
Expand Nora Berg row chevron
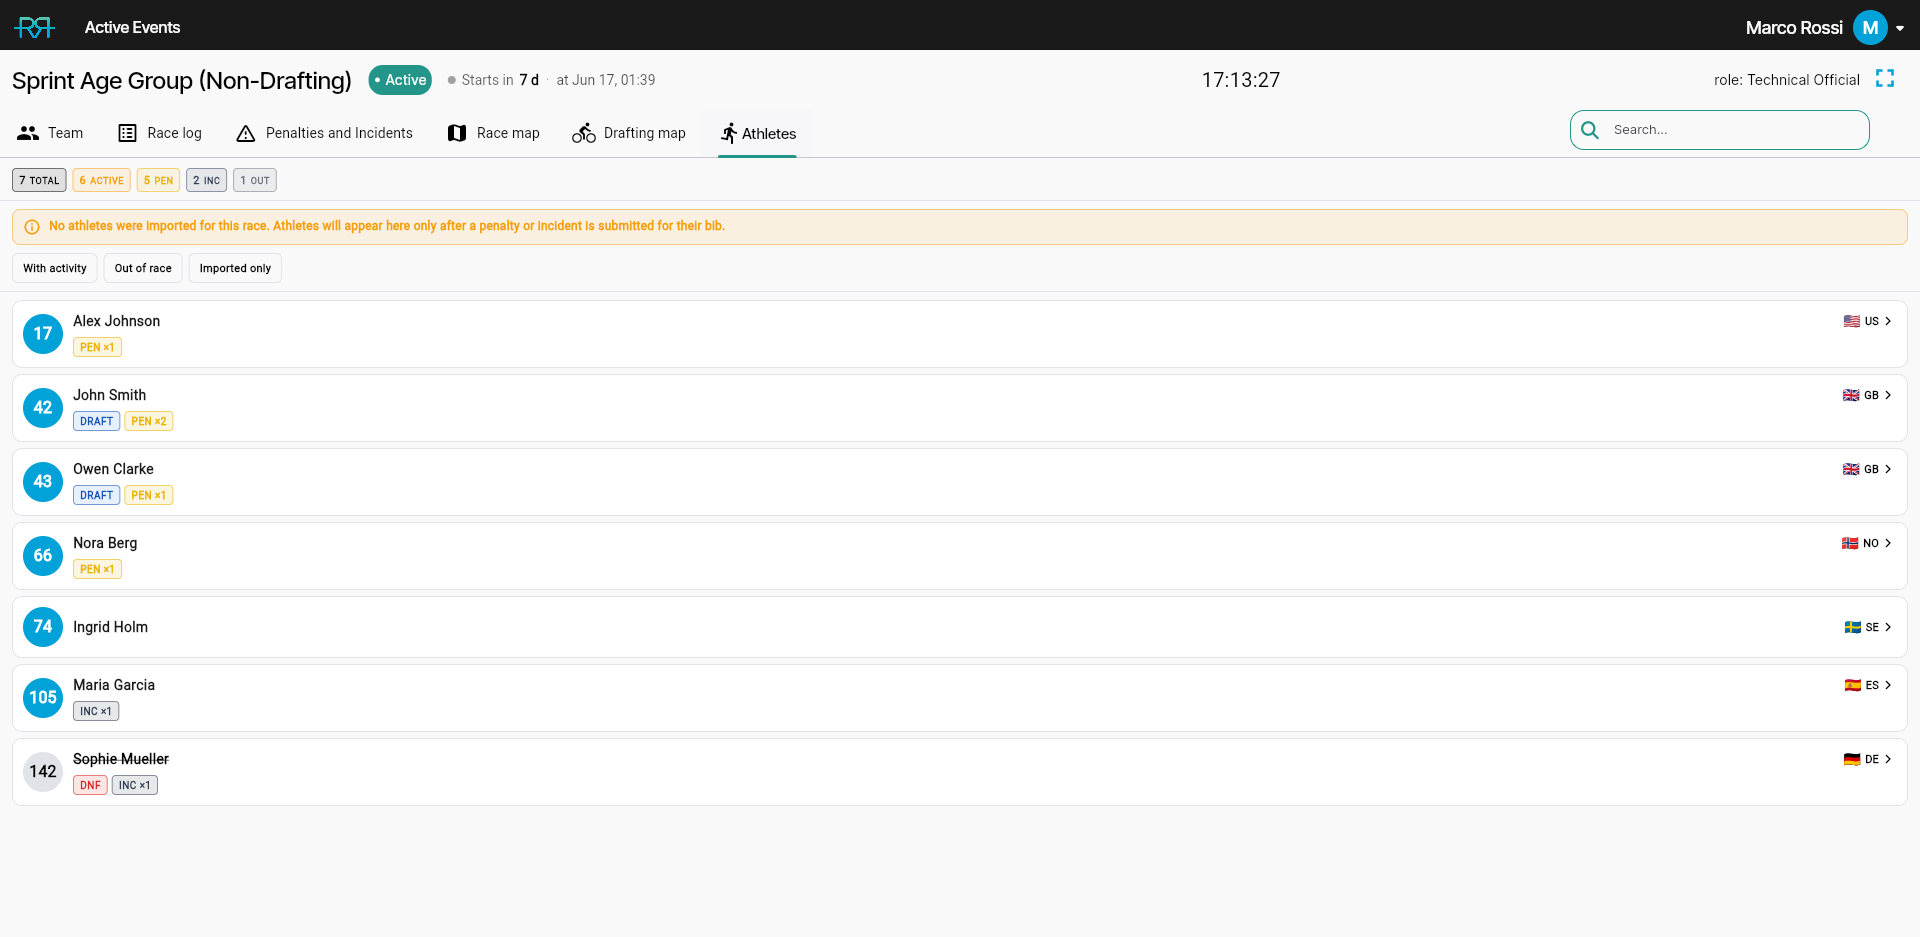1888,543
